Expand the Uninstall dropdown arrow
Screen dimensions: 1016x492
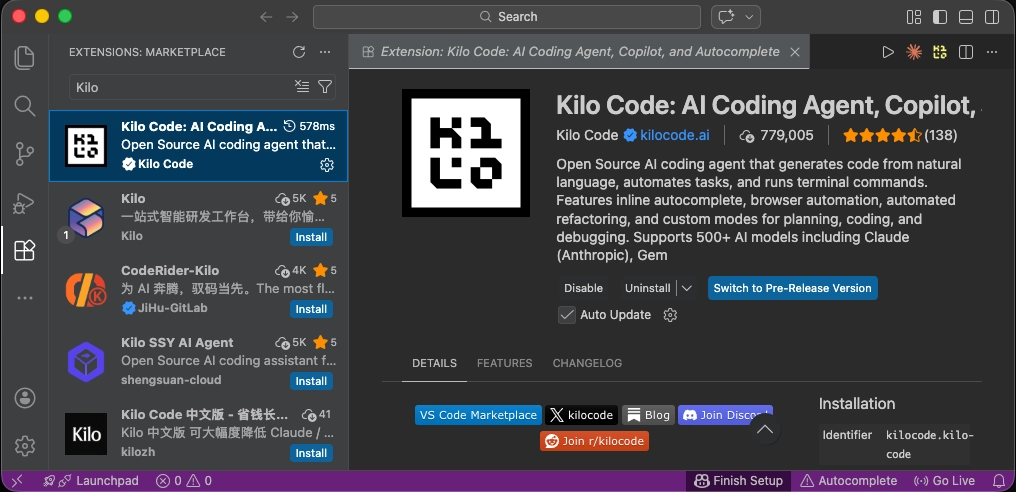tap(687, 288)
